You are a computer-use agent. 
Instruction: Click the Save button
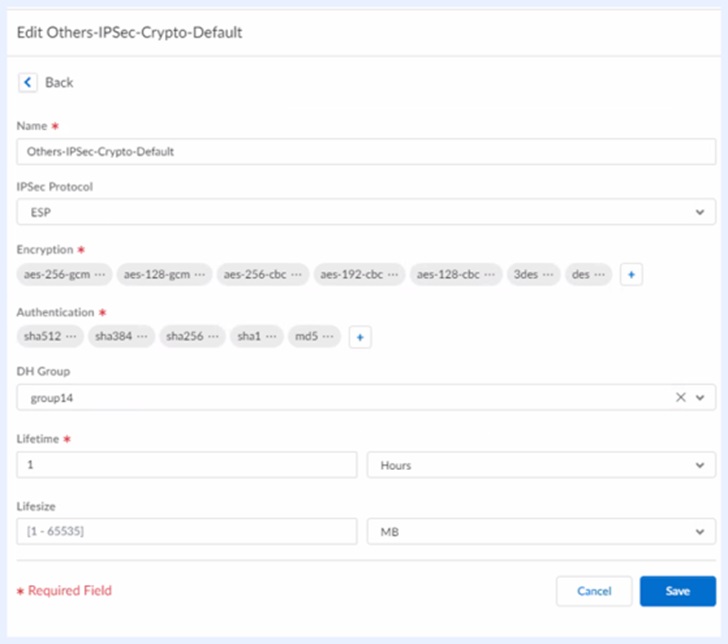click(x=677, y=591)
